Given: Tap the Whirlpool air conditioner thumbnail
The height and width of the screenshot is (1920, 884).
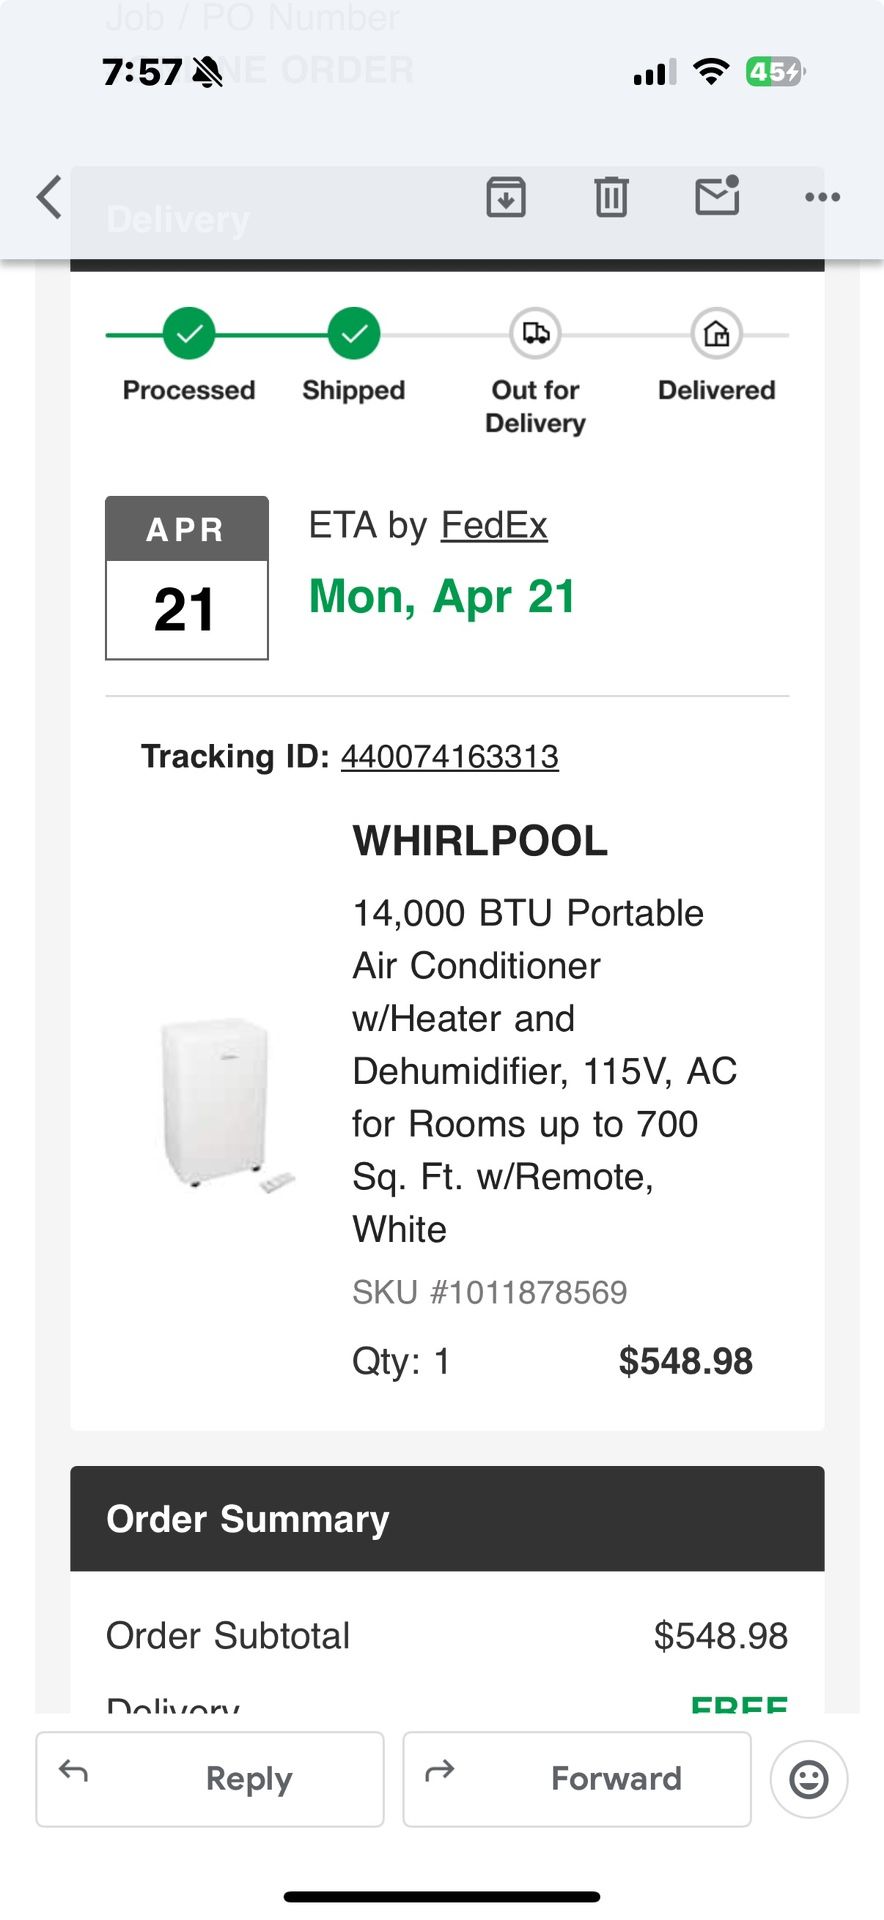Looking at the screenshot, I should (x=213, y=1105).
